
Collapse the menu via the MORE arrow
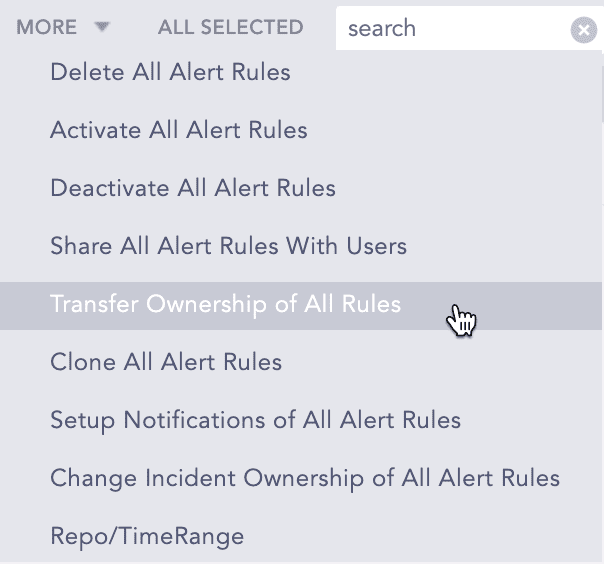102,28
